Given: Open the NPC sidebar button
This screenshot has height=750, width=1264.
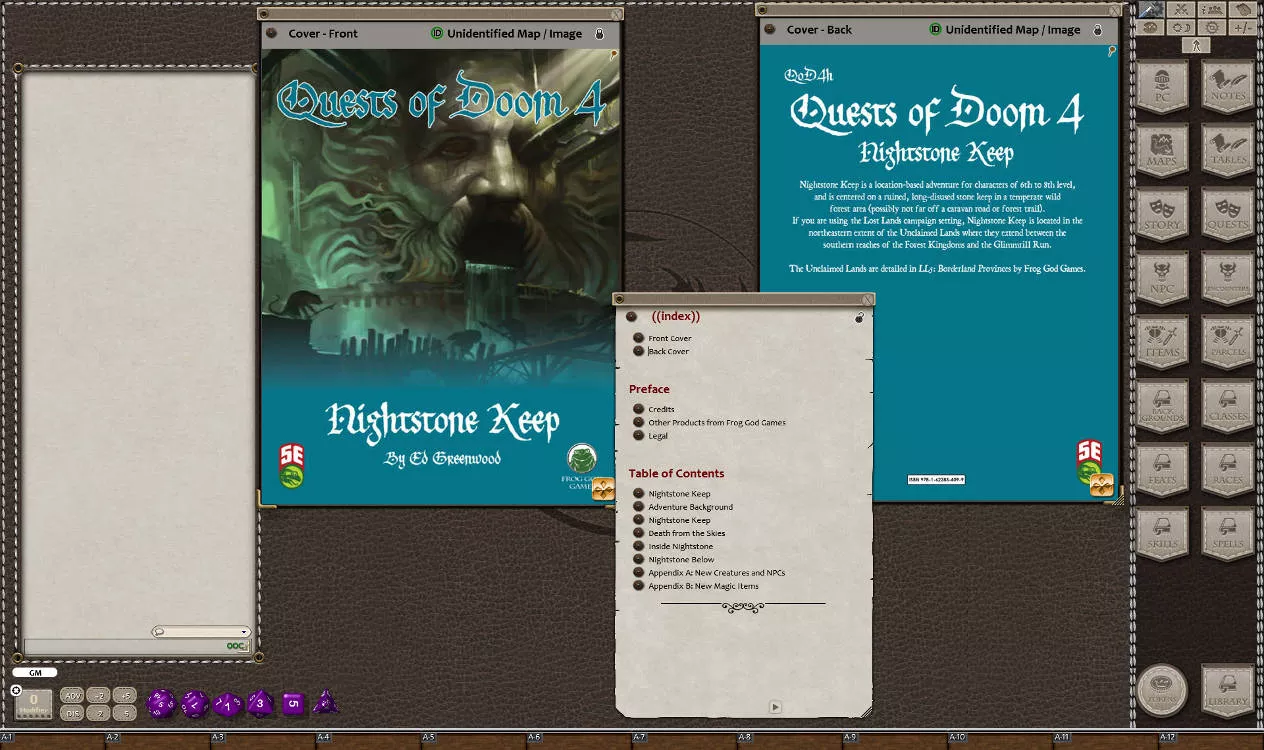Looking at the screenshot, I should 1162,278.
